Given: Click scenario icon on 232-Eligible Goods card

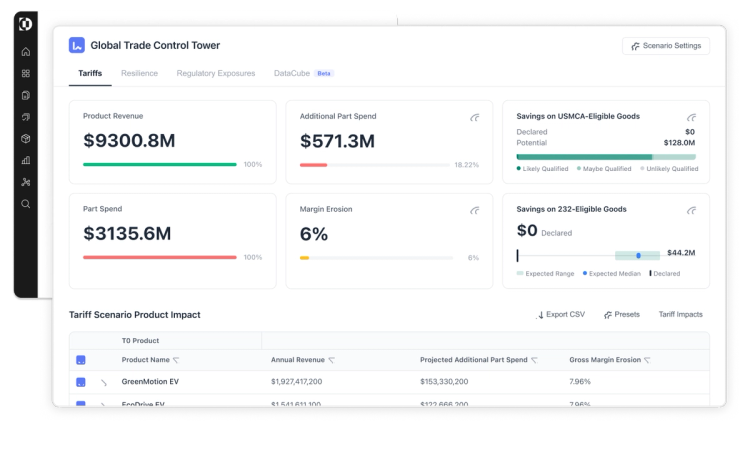Looking at the screenshot, I should tap(692, 210).
